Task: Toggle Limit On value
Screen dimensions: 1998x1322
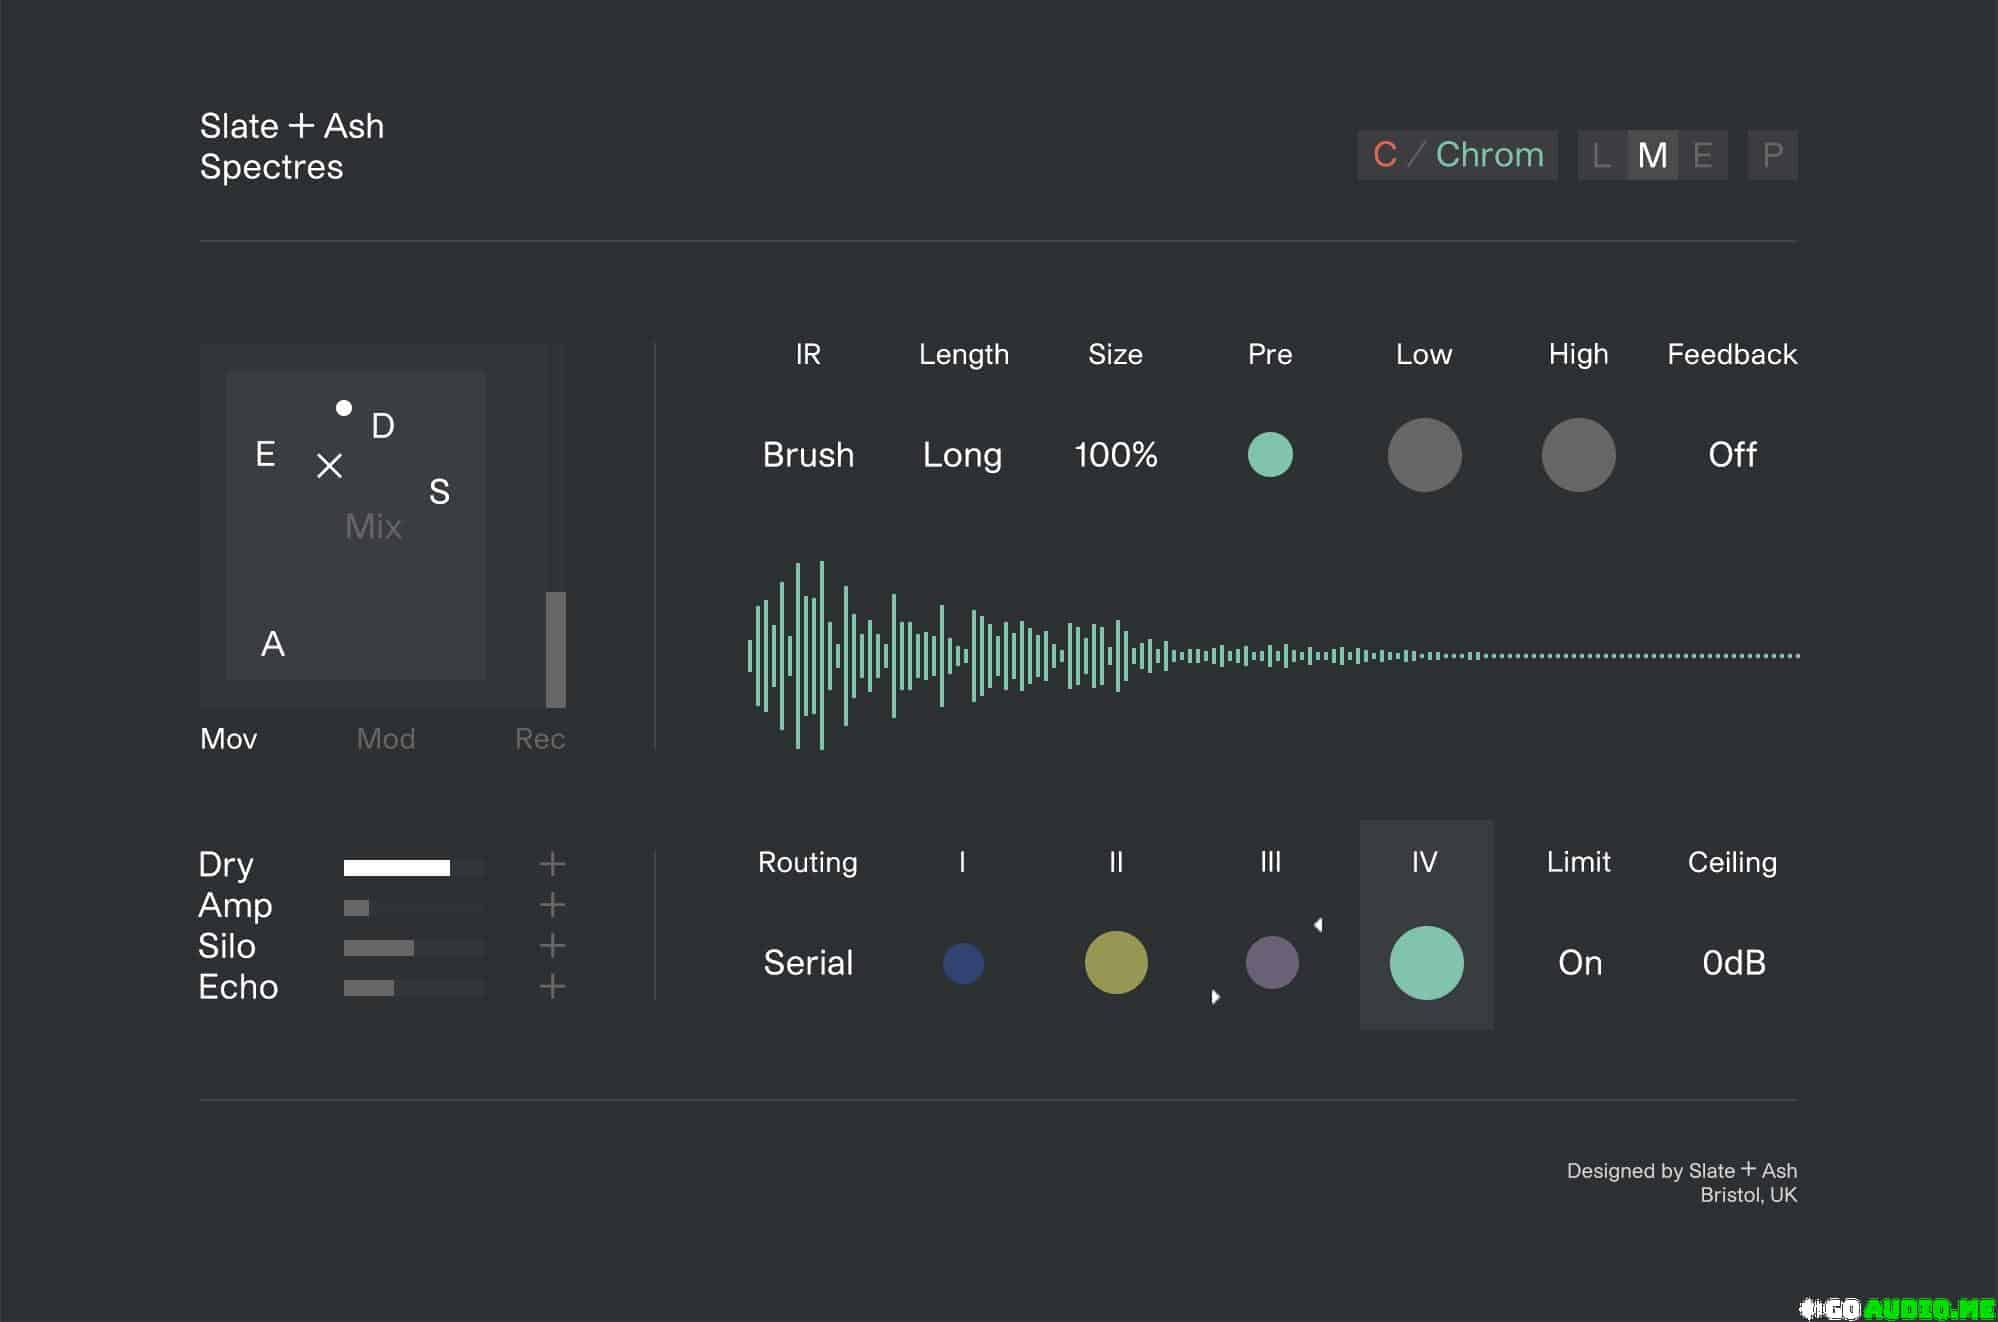Action: pyautogui.click(x=1580, y=963)
